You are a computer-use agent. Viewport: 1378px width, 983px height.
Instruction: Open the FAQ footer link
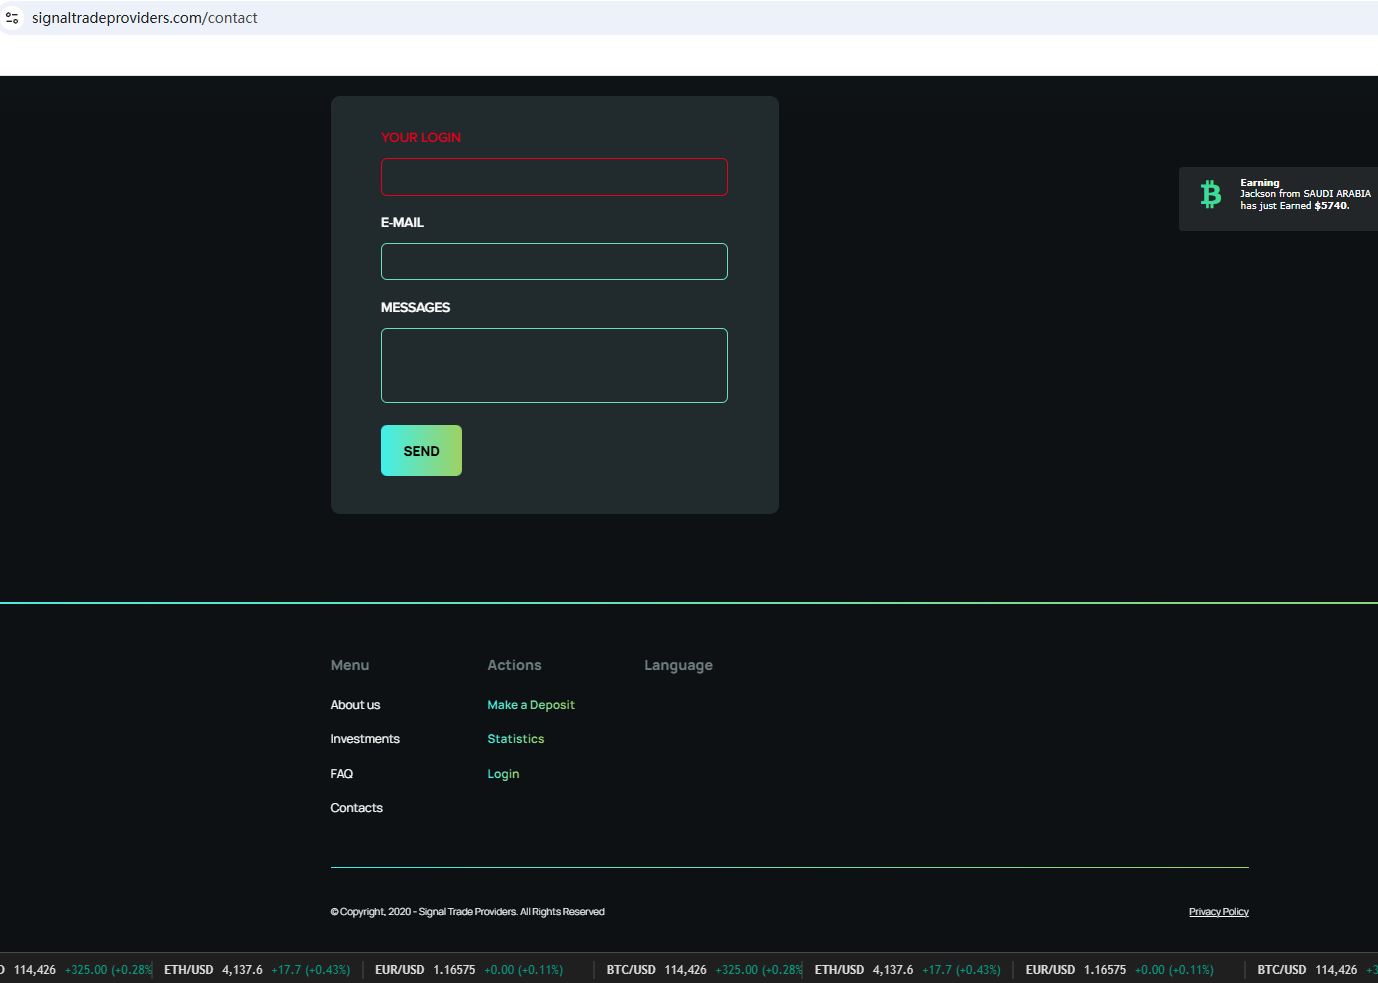(342, 774)
